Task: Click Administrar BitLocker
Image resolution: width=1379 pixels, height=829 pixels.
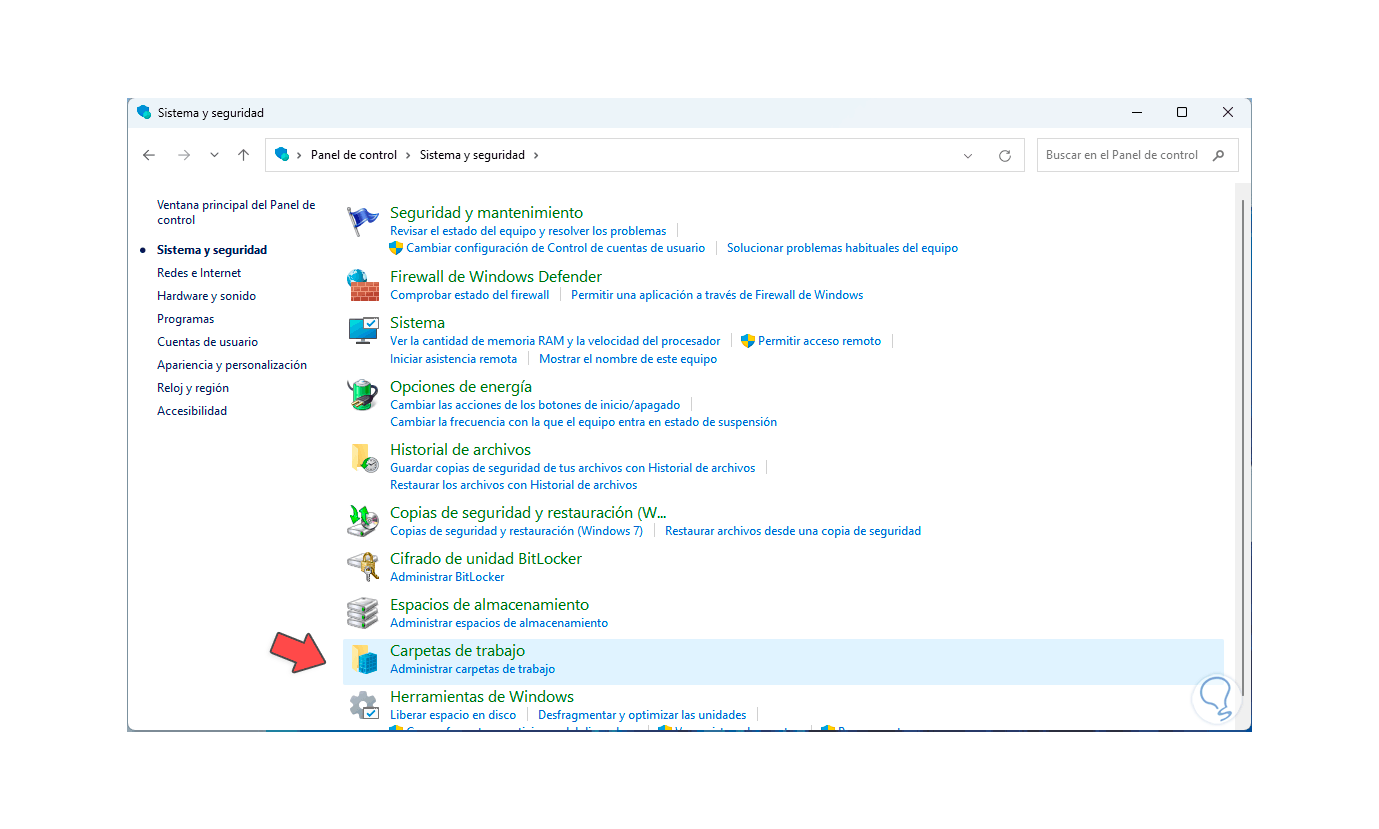Action: [x=447, y=577]
